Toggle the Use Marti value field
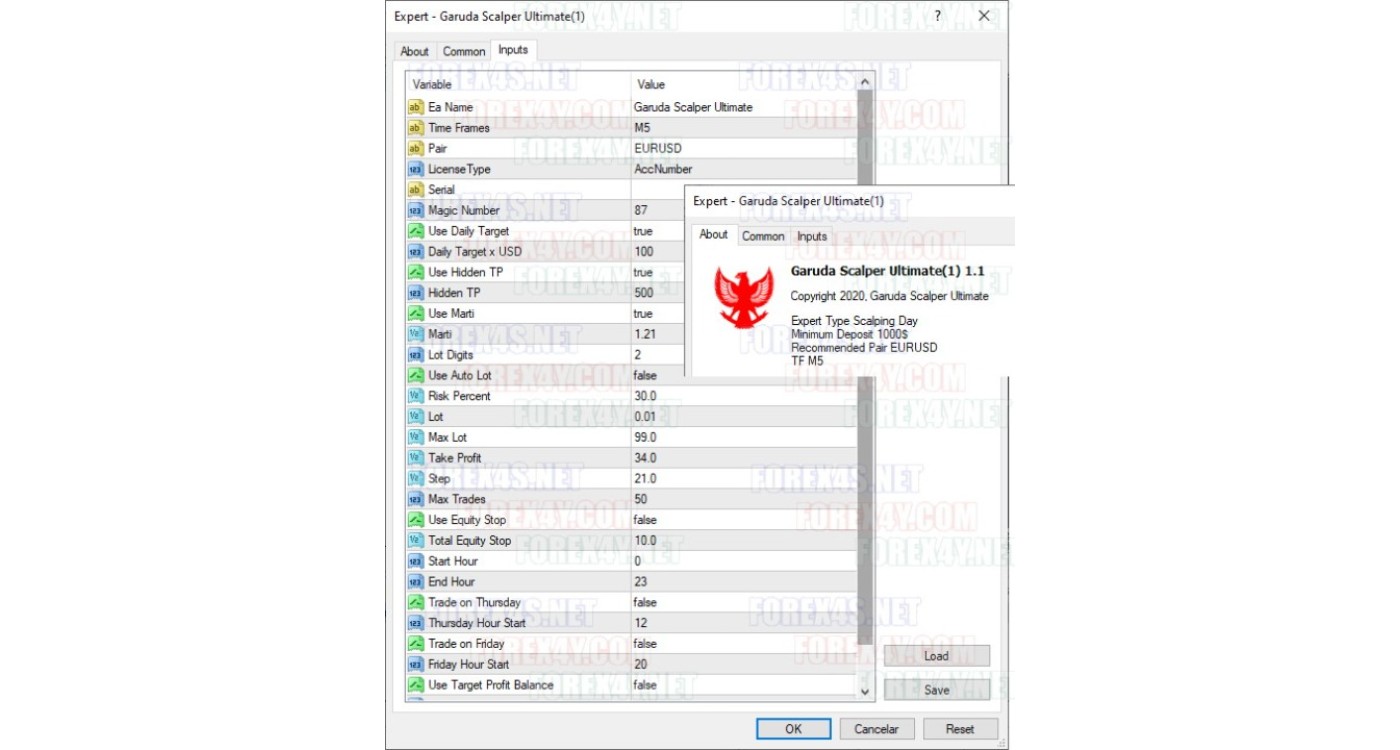The width and height of the screenshot is (1400, 750). click(657, 314)
